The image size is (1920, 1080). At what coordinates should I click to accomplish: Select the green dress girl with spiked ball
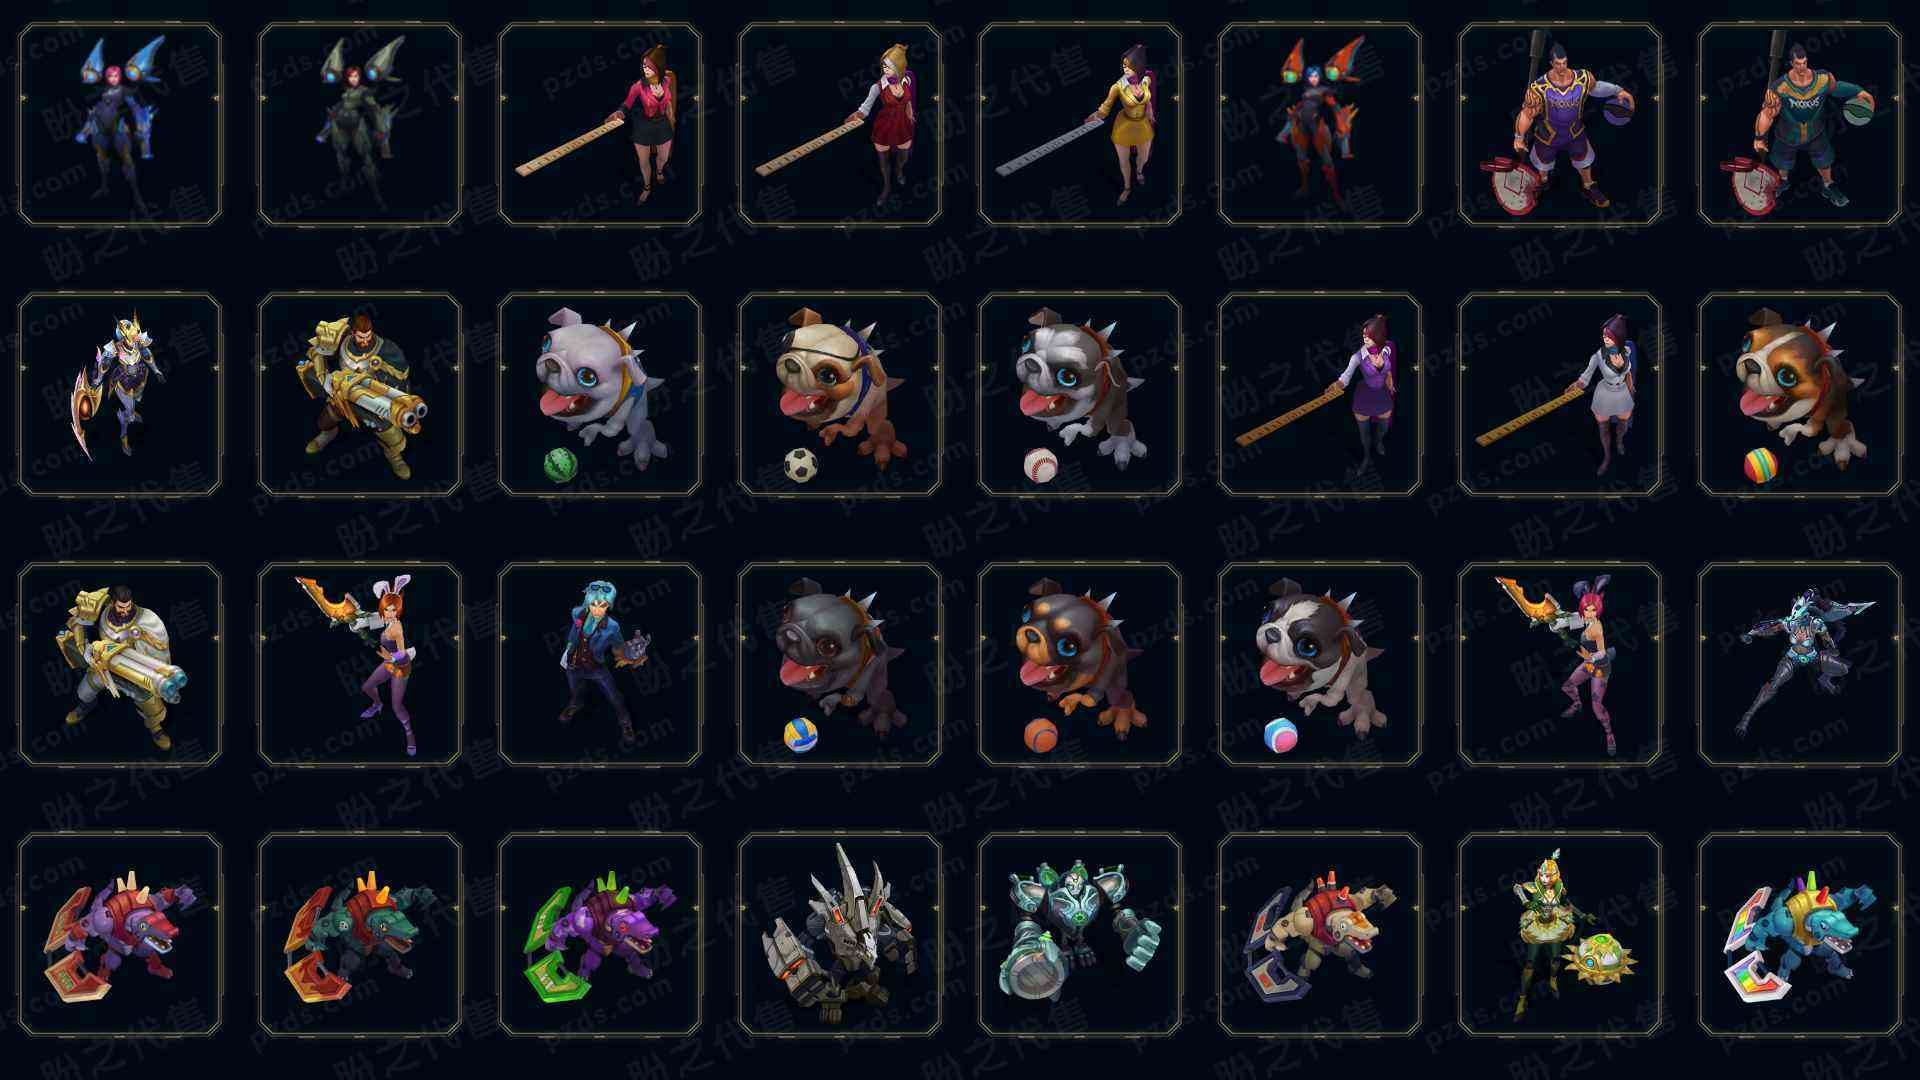[1560, 934]
